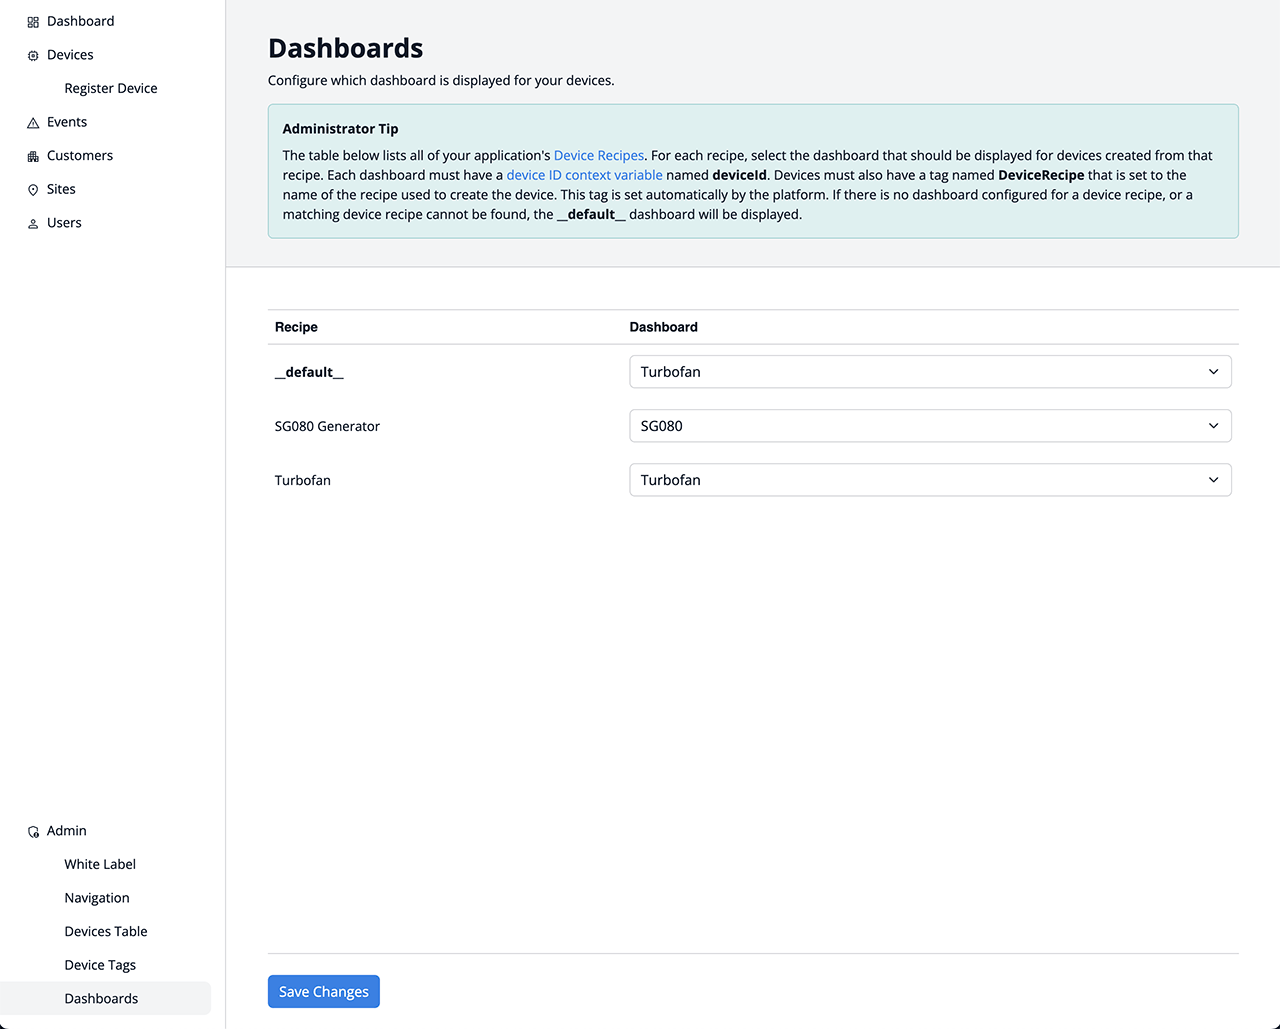
Task: Open the __default__ recipe dashboard dropdown
Action: coord(929,372)
